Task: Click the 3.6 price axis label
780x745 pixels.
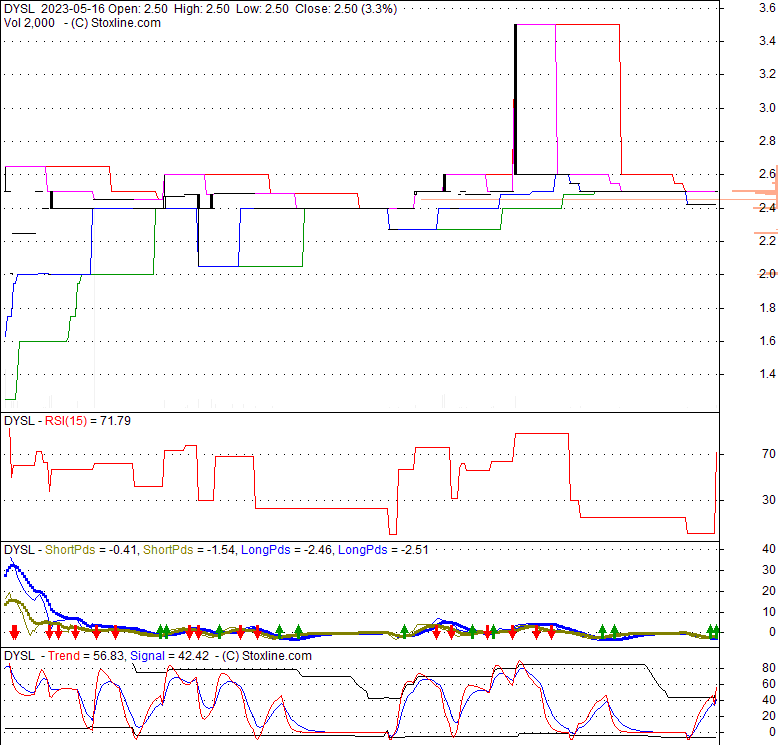Action: 767,8
